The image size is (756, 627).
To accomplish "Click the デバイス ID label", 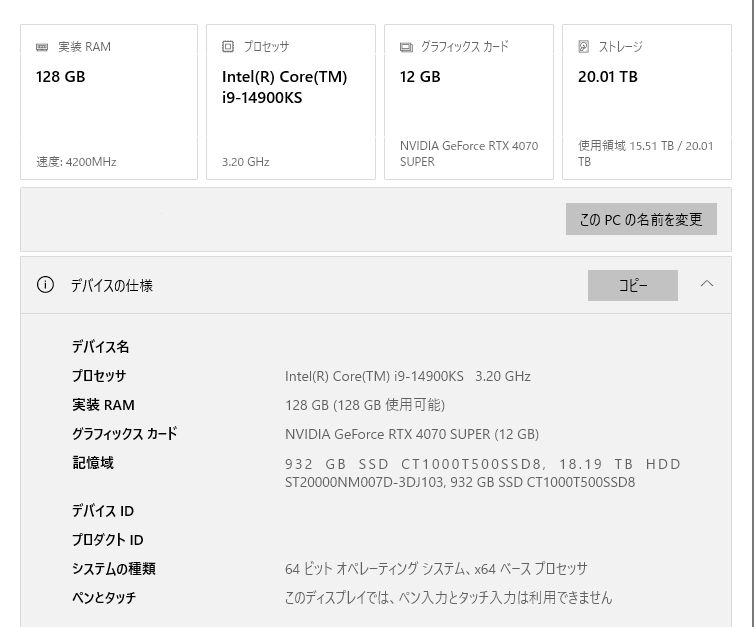I will [x=103, y=511].
